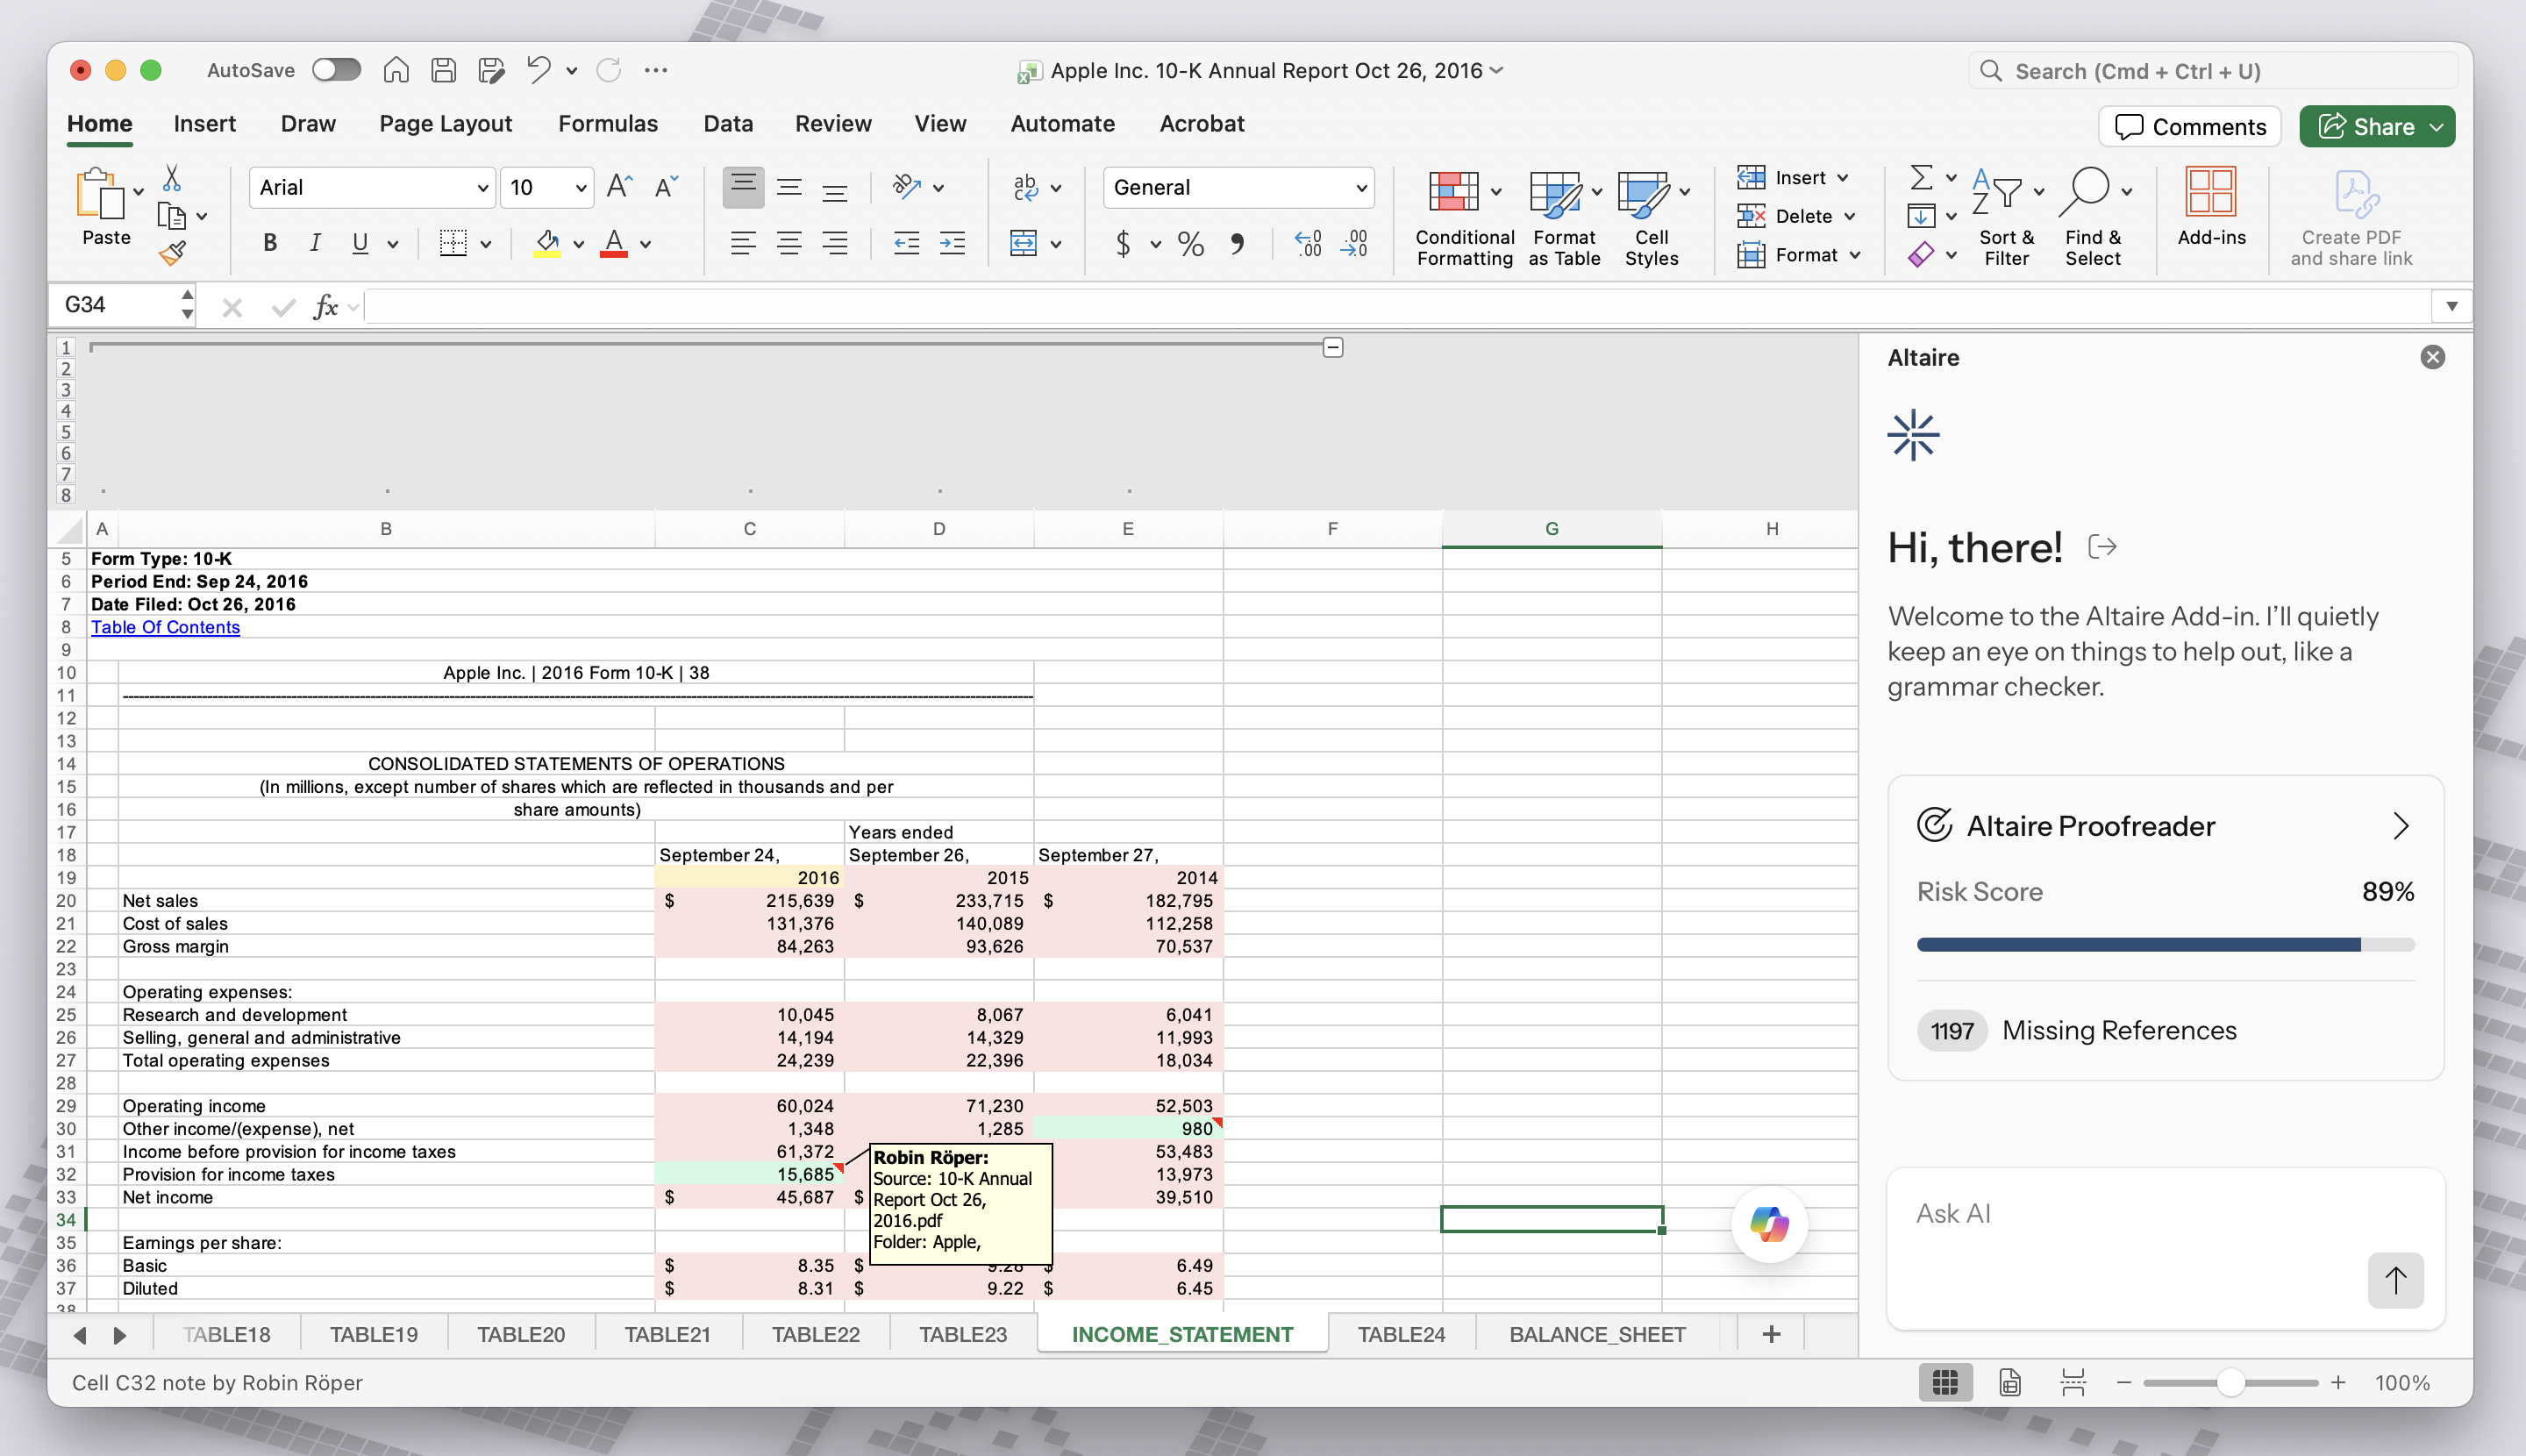
Task: Apply the red font color swatch
Action: pos(613,244)
